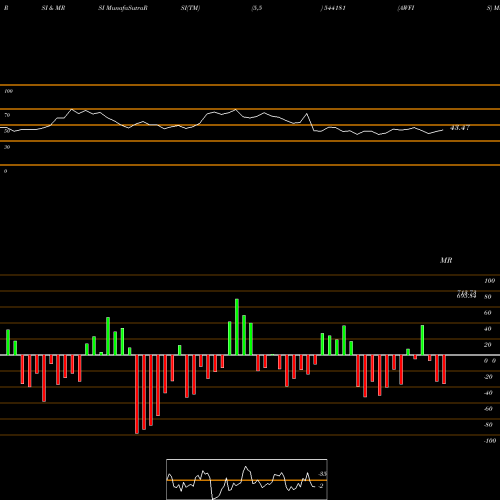Open the mini RSI overview chart thumbnail
This screenshot has width=500, height=500.
pyautogui.click(x=247, y=479)
